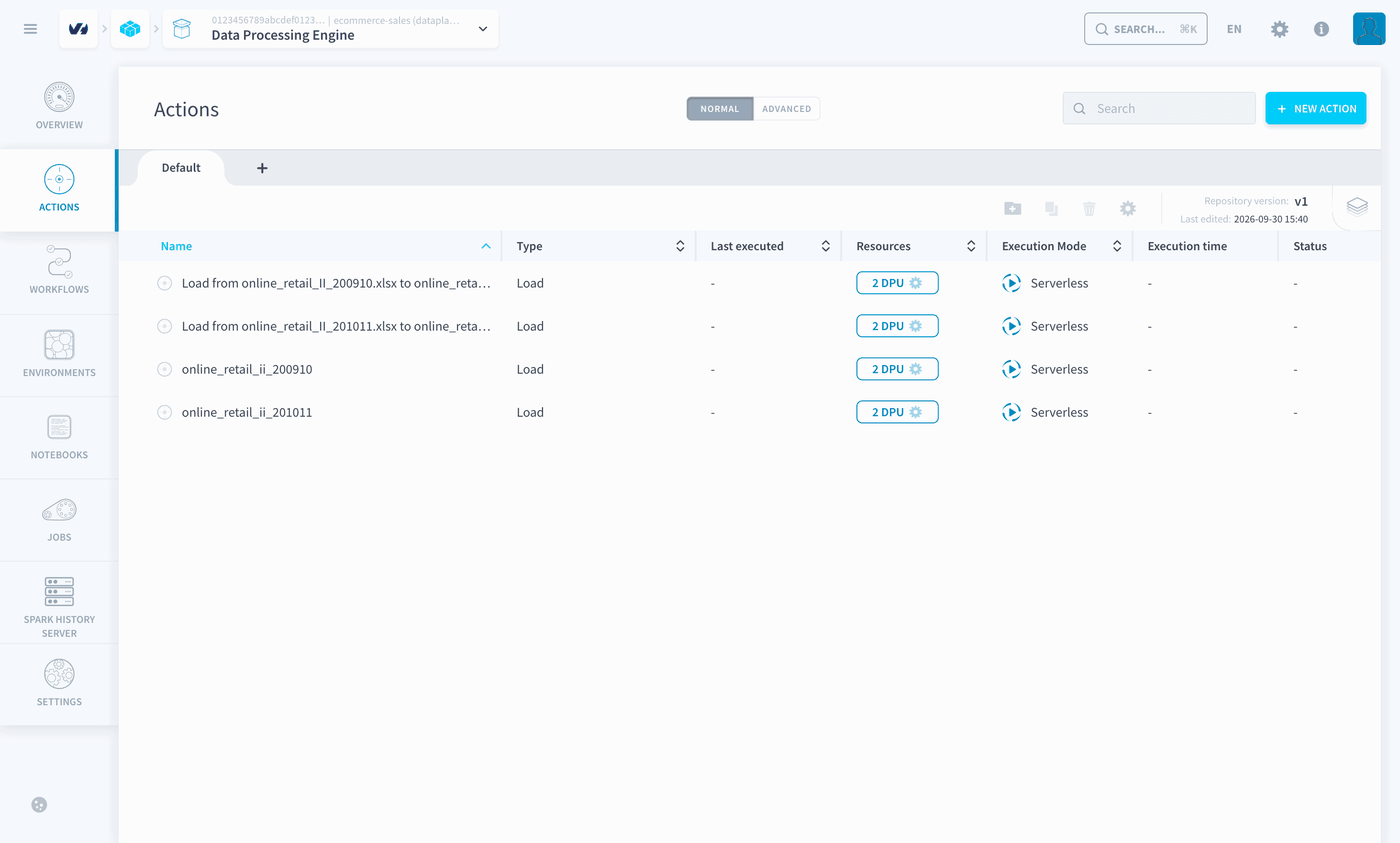Open the global search box

pyautogui.click(x=1146, y=29)
